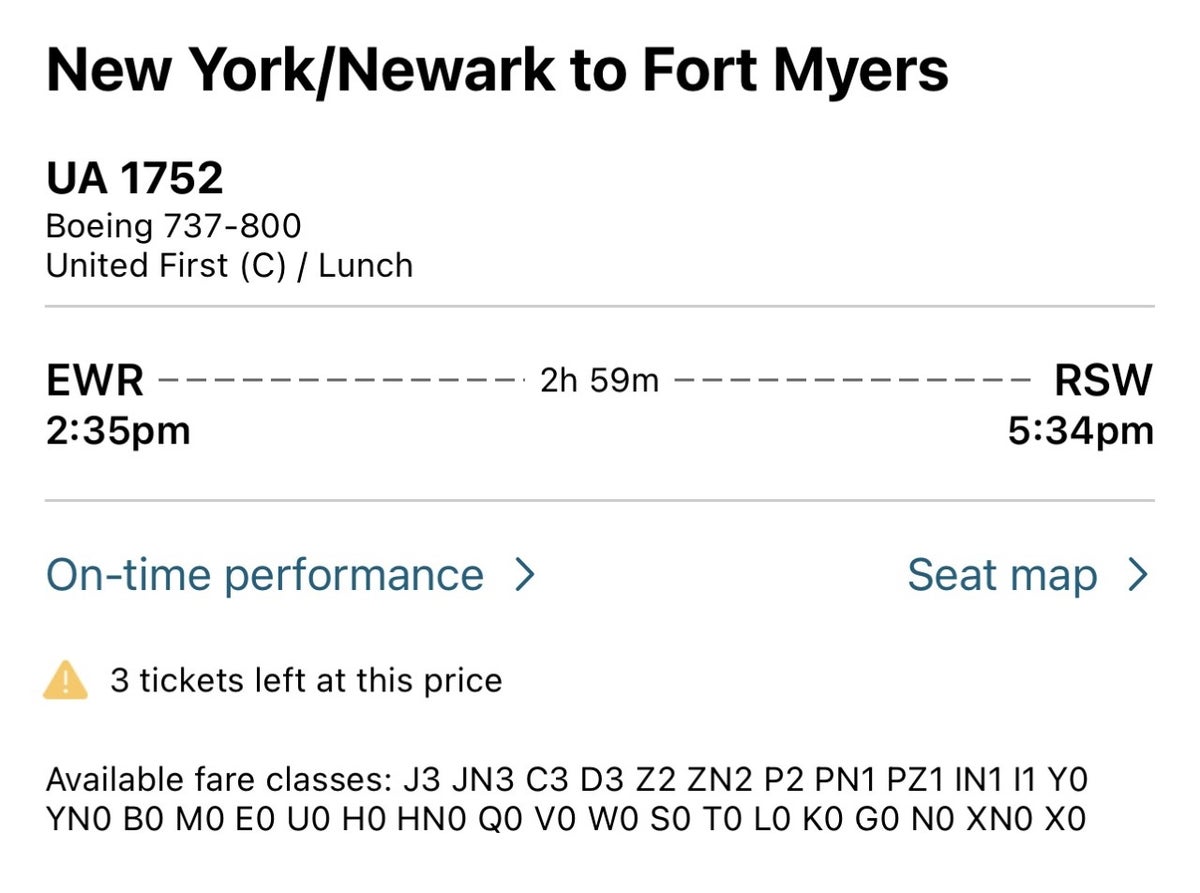Click the chevron beside On-time performance

[525, 575]
